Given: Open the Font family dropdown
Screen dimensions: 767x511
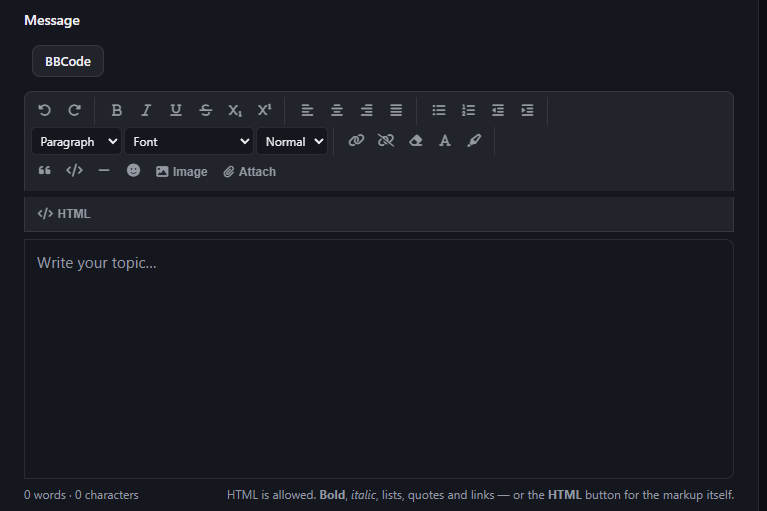Looking at the screenshot, I should pos(189,141).
